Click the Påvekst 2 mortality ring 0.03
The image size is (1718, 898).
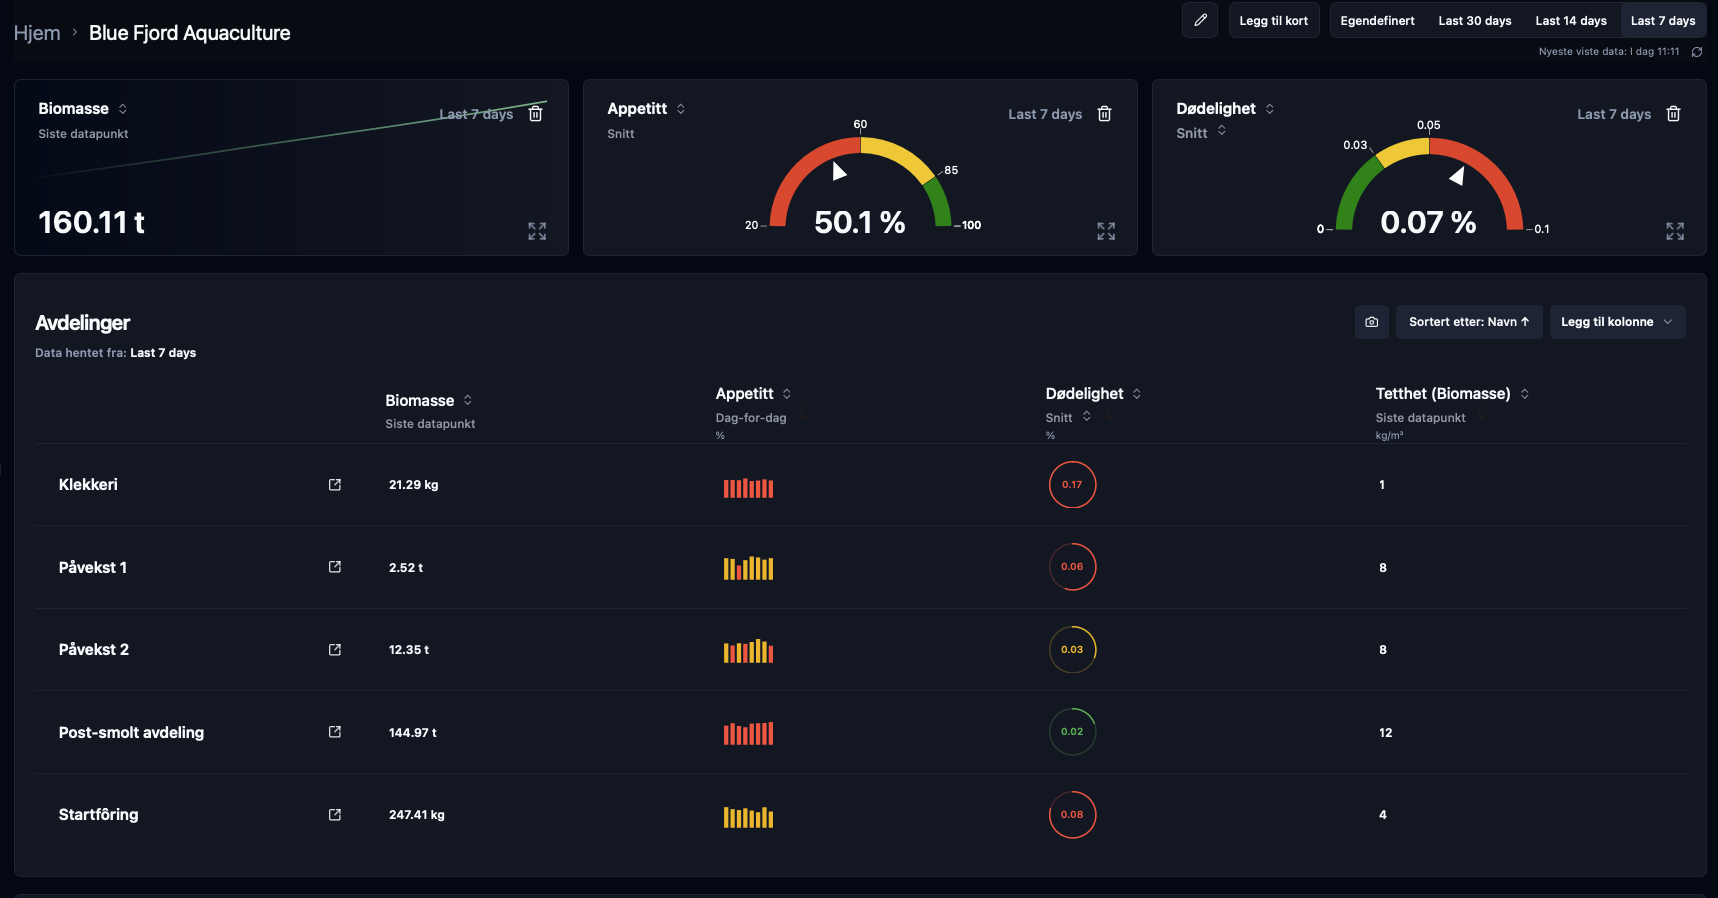1072,650
